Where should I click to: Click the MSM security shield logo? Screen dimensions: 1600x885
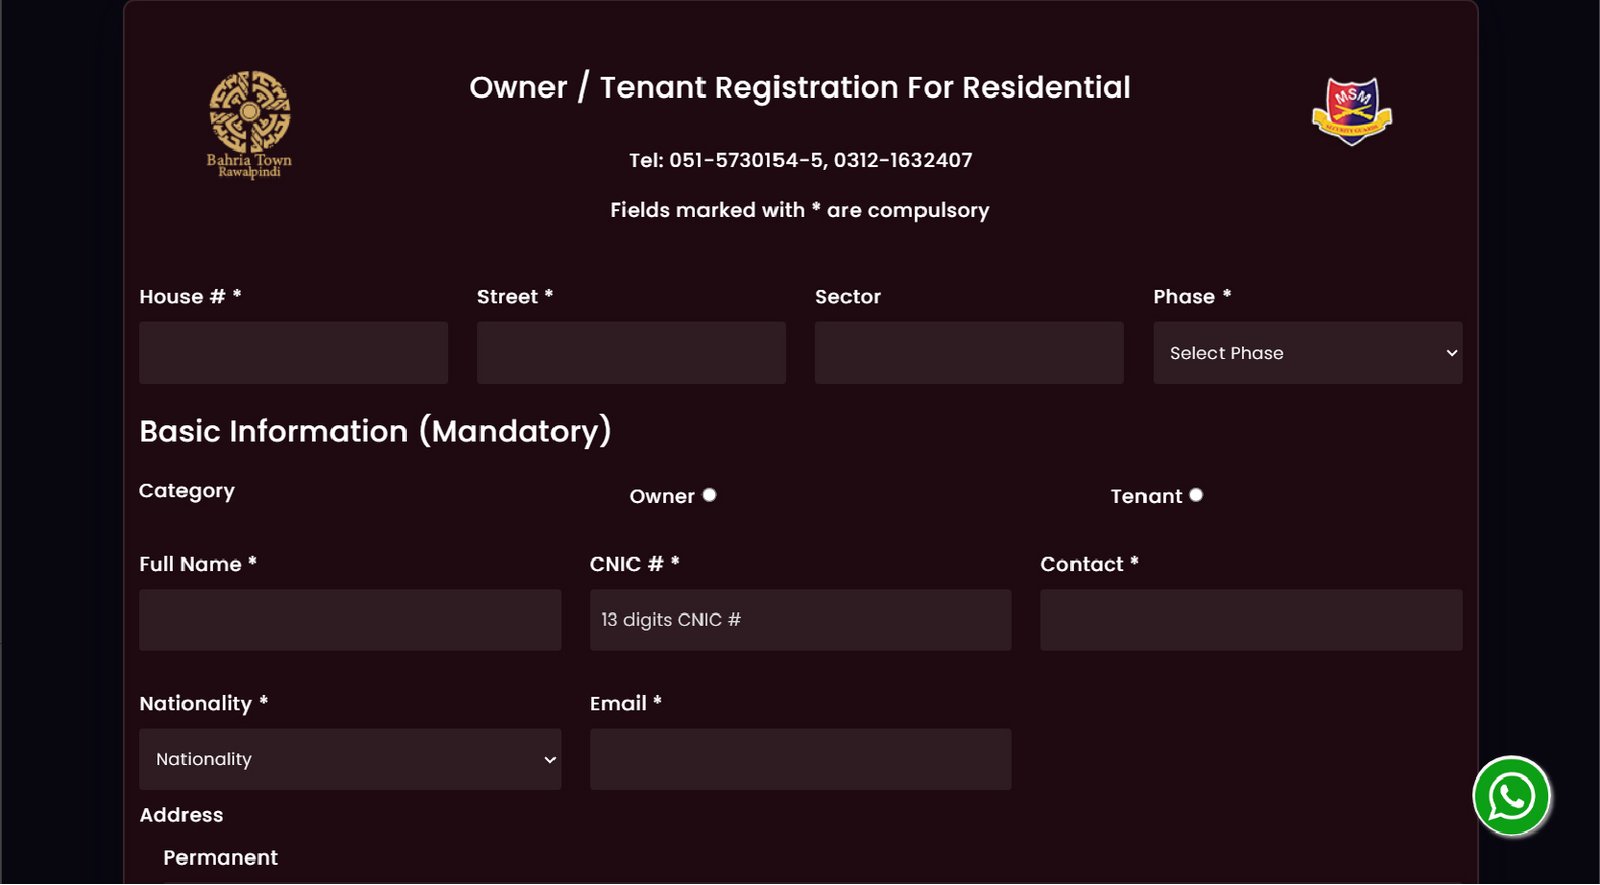pyautogui.click(x=1351, y=111)
